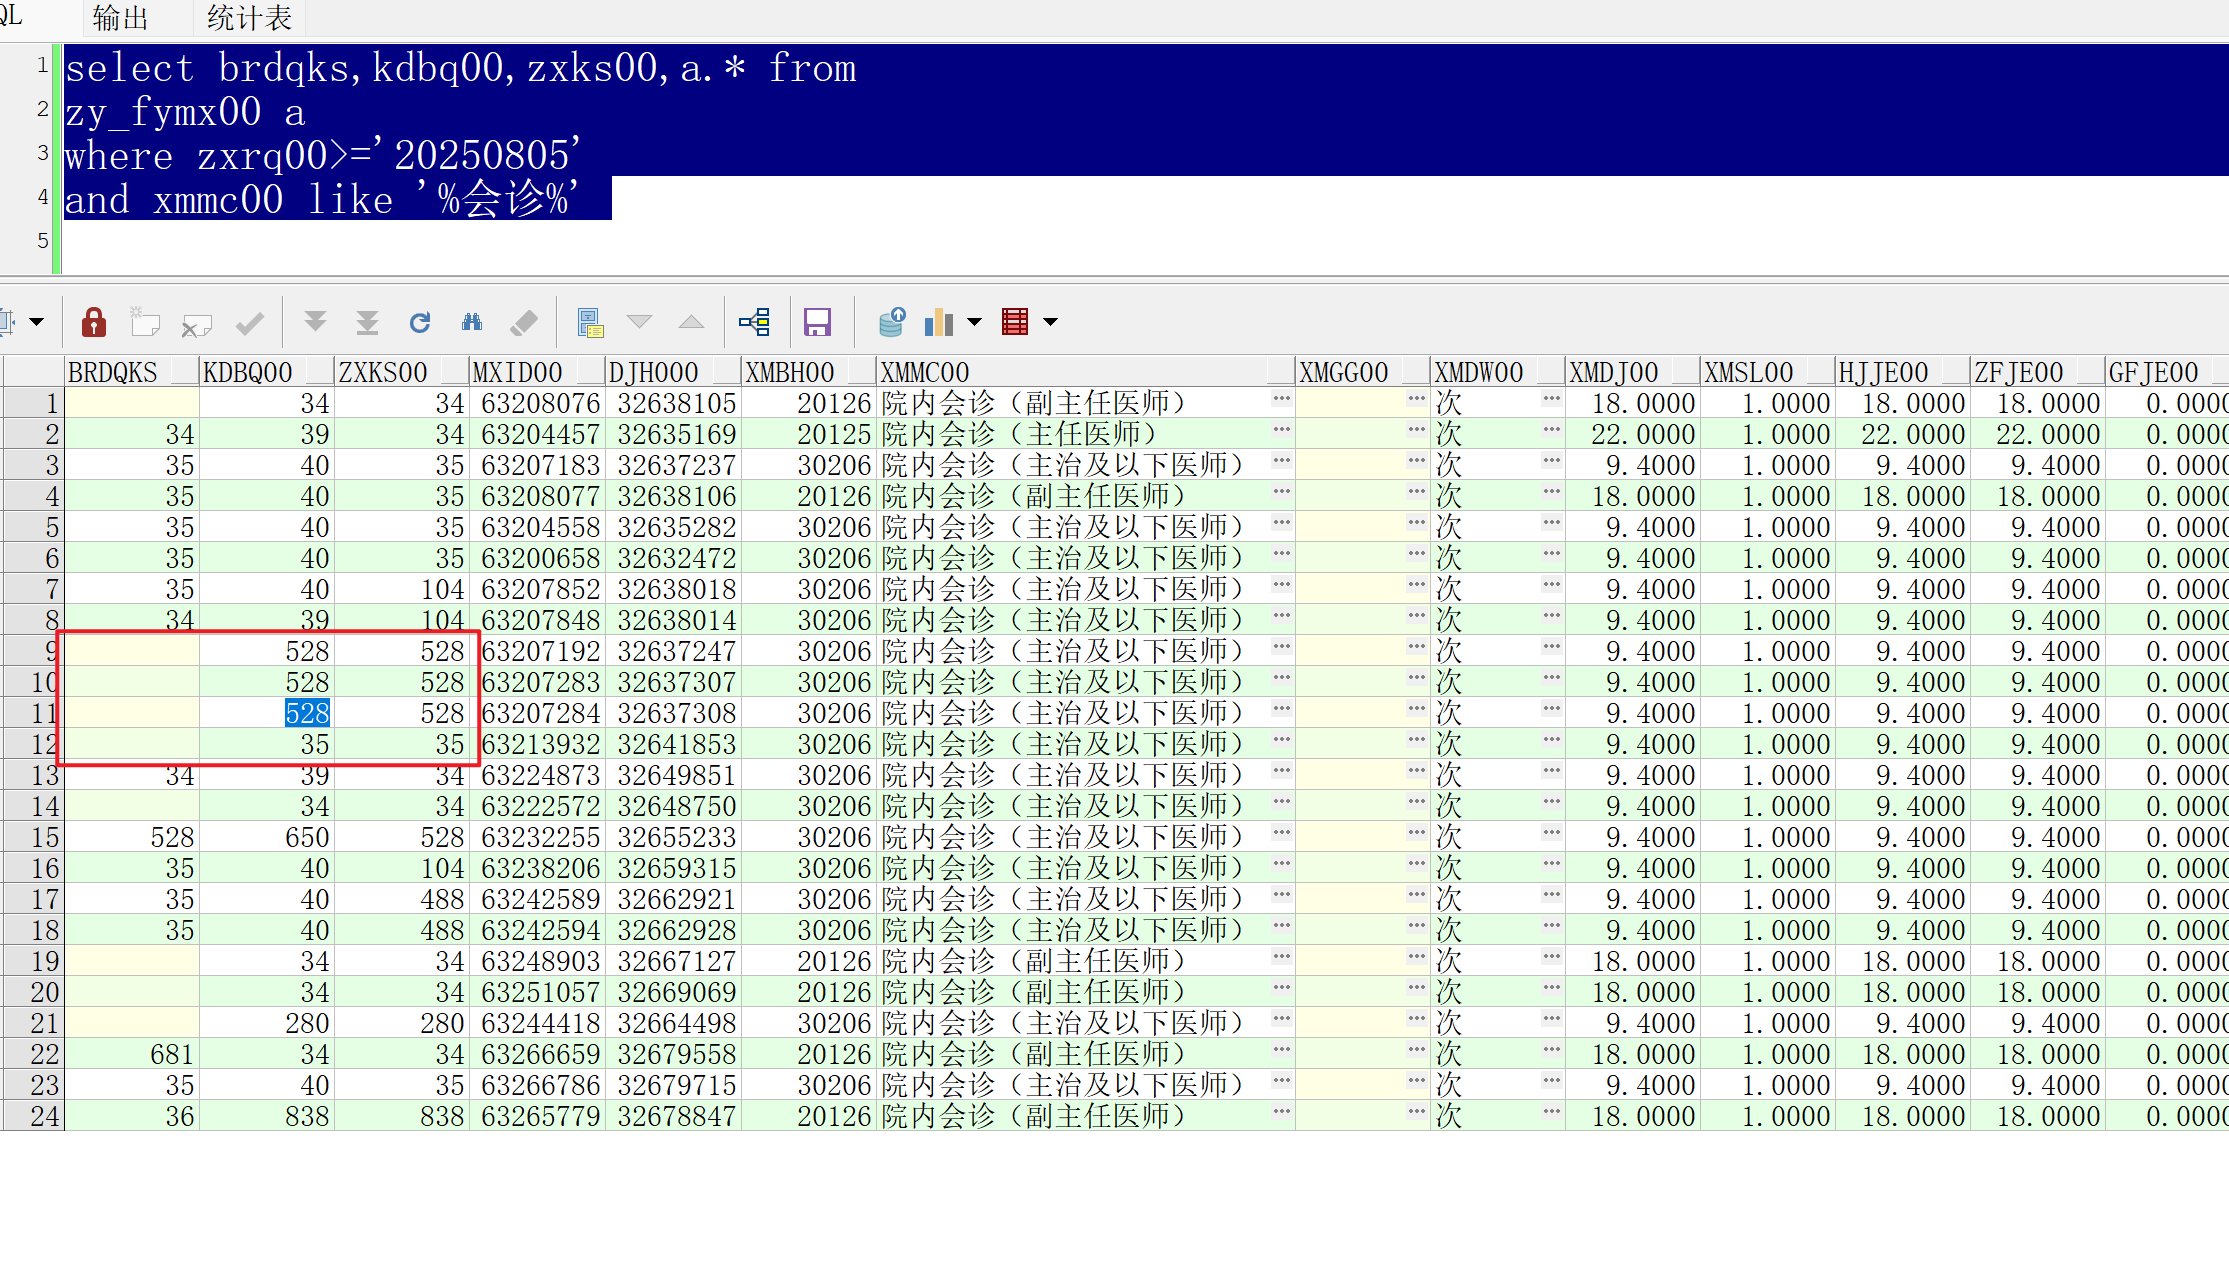Click the connector tree diagram icon
The width and height of the screenshot is (2229, 1287).
pos(754,322)
